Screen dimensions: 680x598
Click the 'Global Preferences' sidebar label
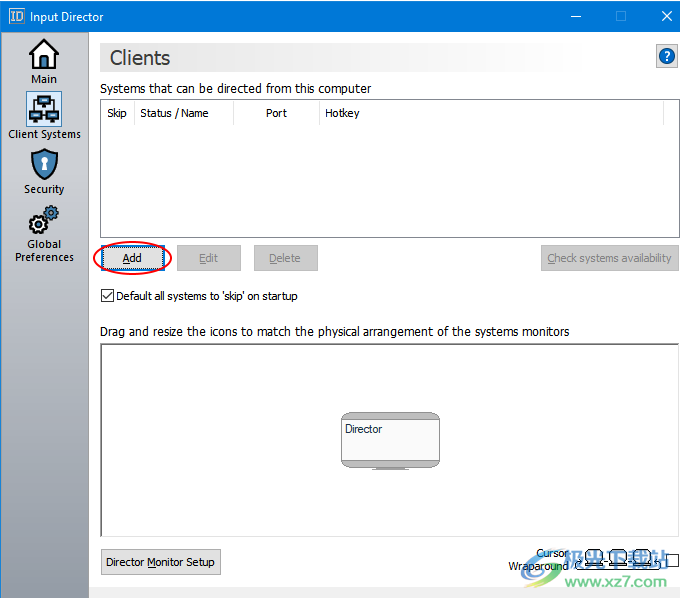(44, 251)
